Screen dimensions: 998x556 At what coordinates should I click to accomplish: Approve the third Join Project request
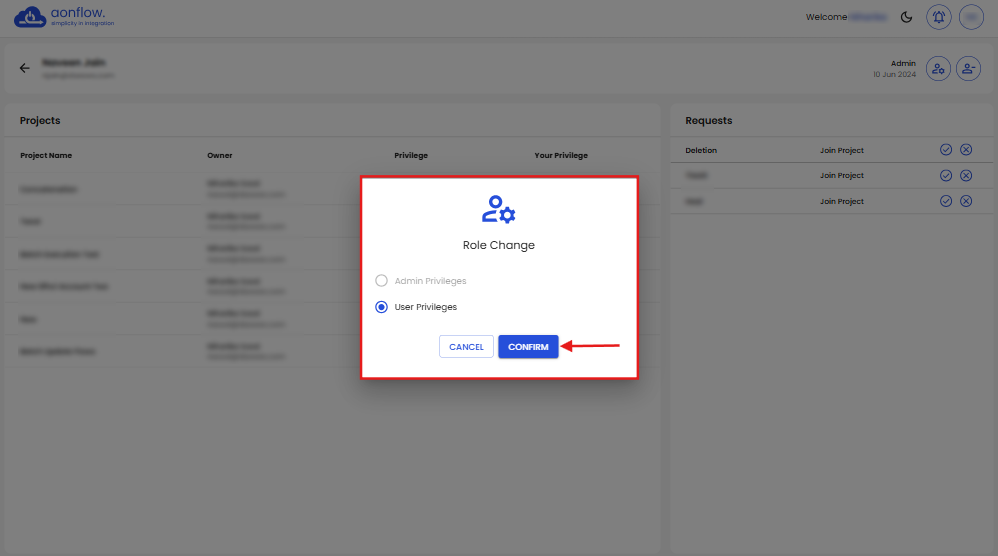[x=946, y=201]
